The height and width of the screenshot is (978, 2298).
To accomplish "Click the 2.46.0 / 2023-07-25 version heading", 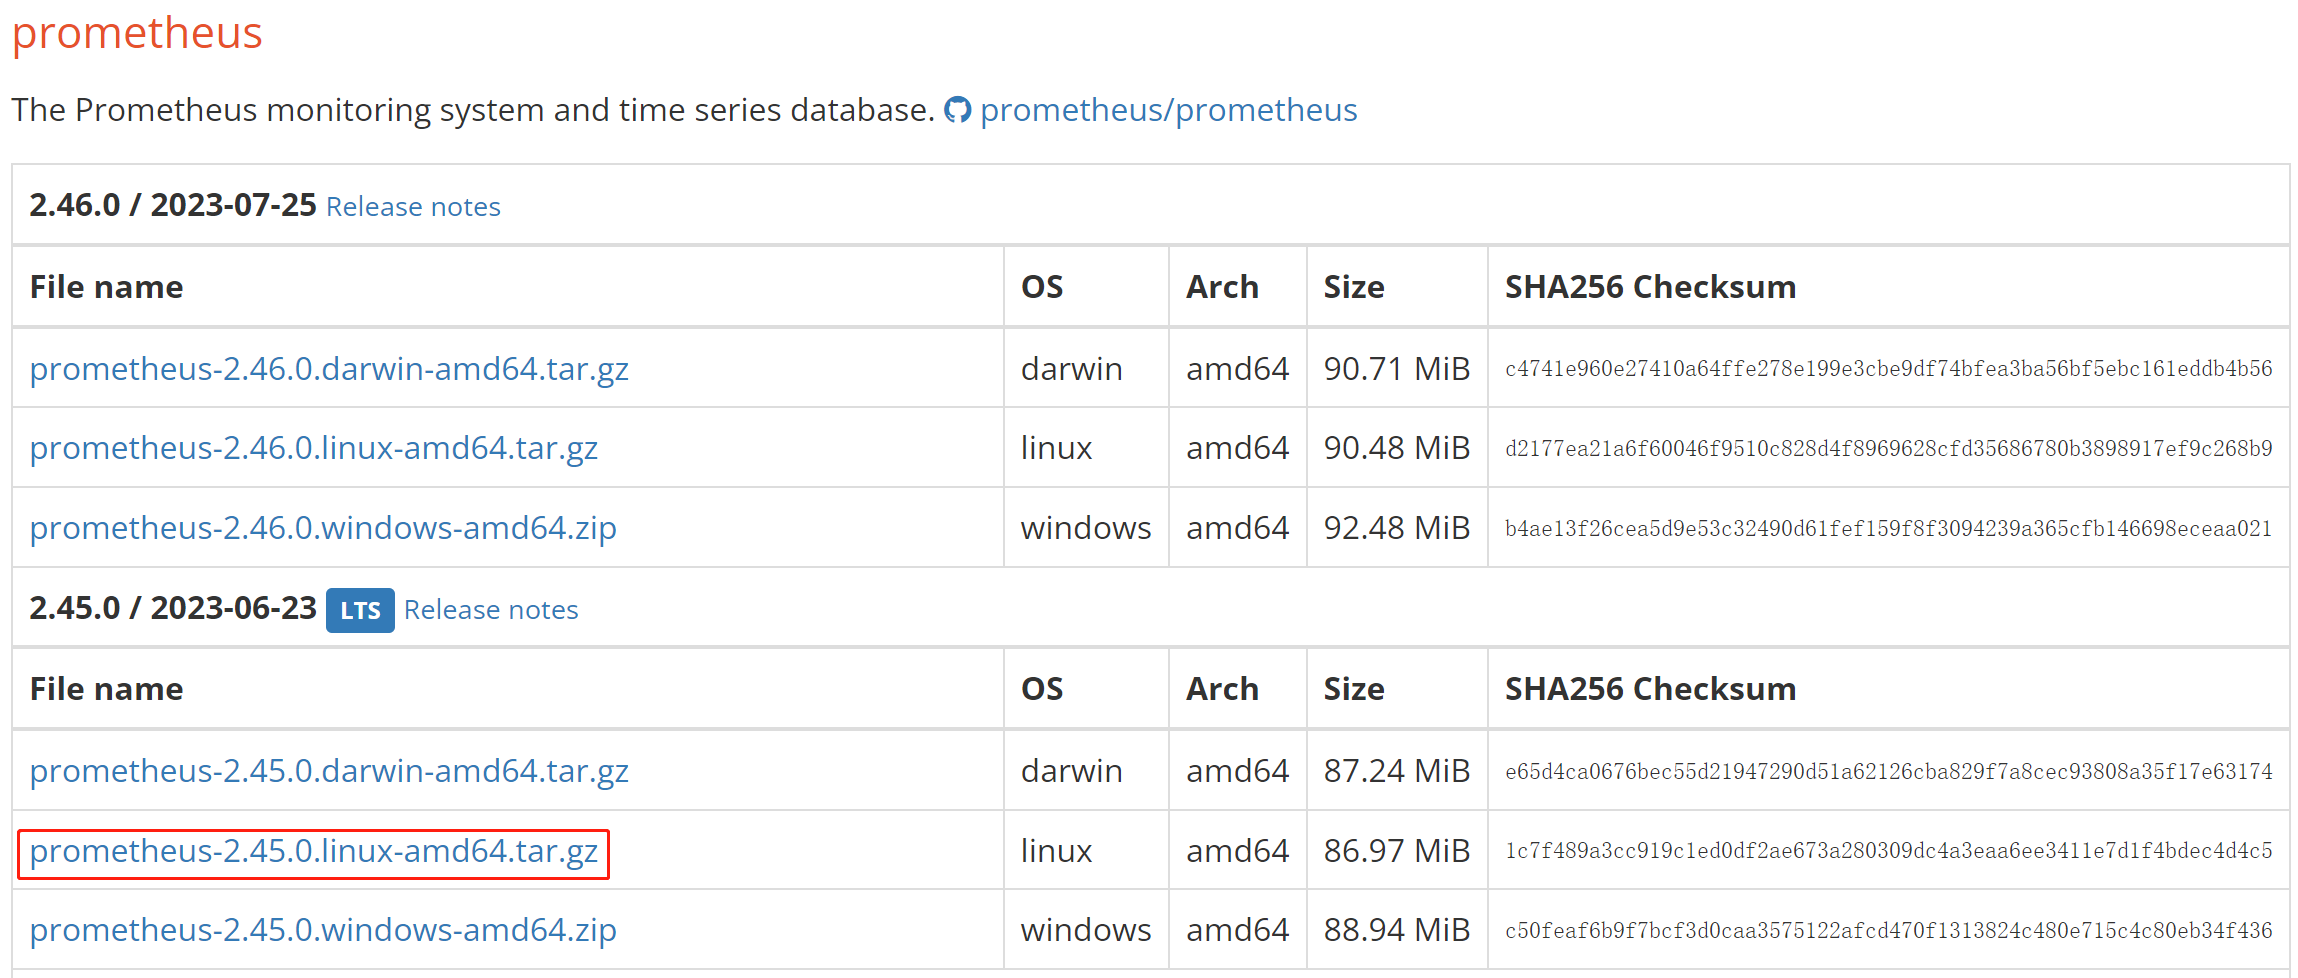I will pyautogui.click(x=173, y=205).
